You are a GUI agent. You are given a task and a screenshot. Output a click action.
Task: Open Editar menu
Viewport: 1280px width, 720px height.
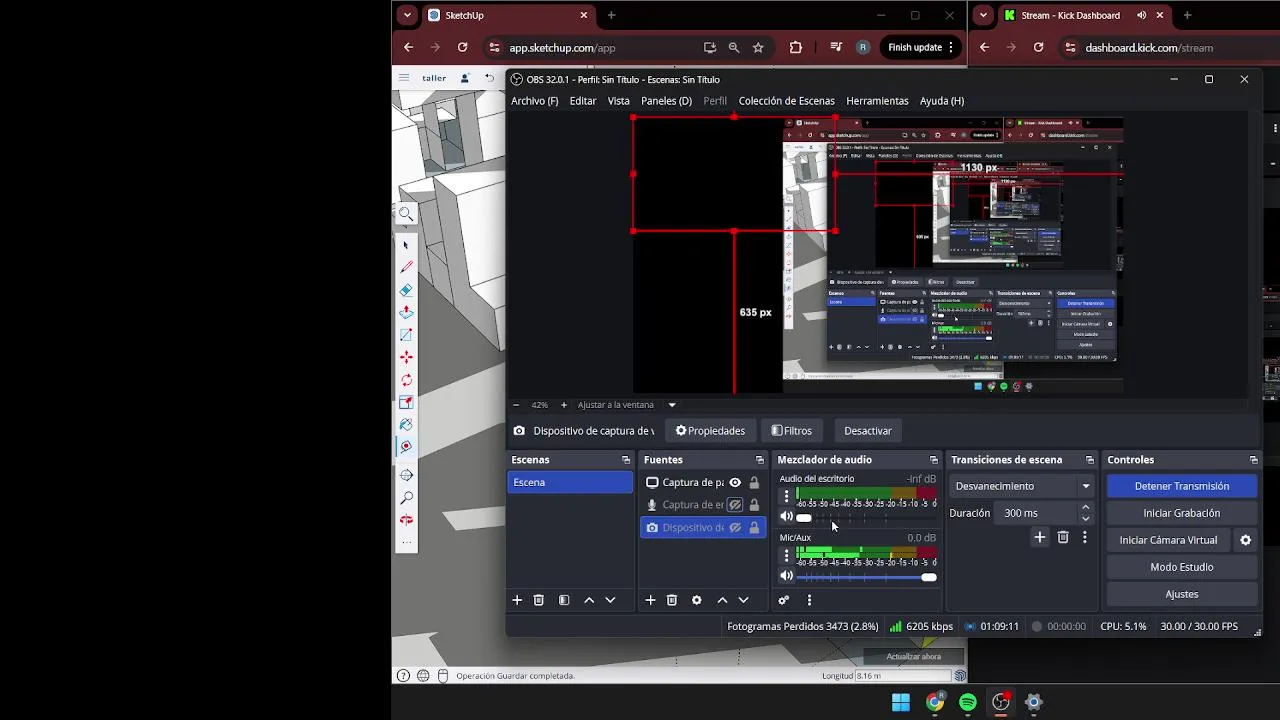[583, 101]
